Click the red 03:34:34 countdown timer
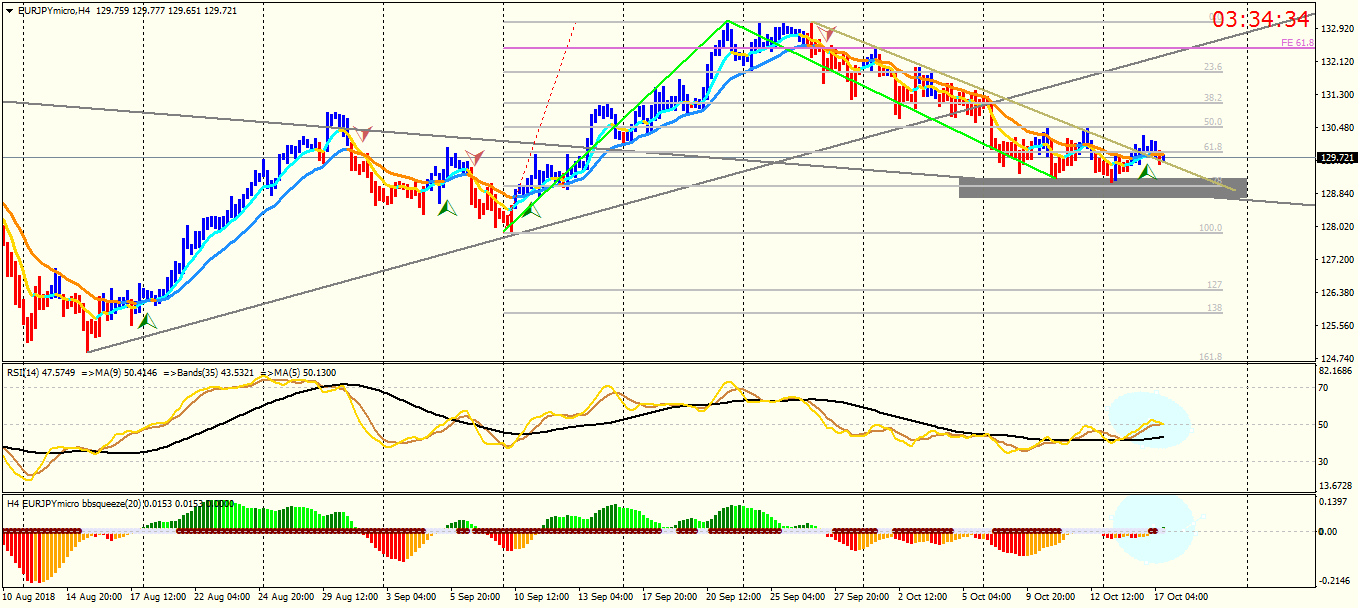Image resolution: width=1358 pixels, height=608 pixels. (1261, 19)
